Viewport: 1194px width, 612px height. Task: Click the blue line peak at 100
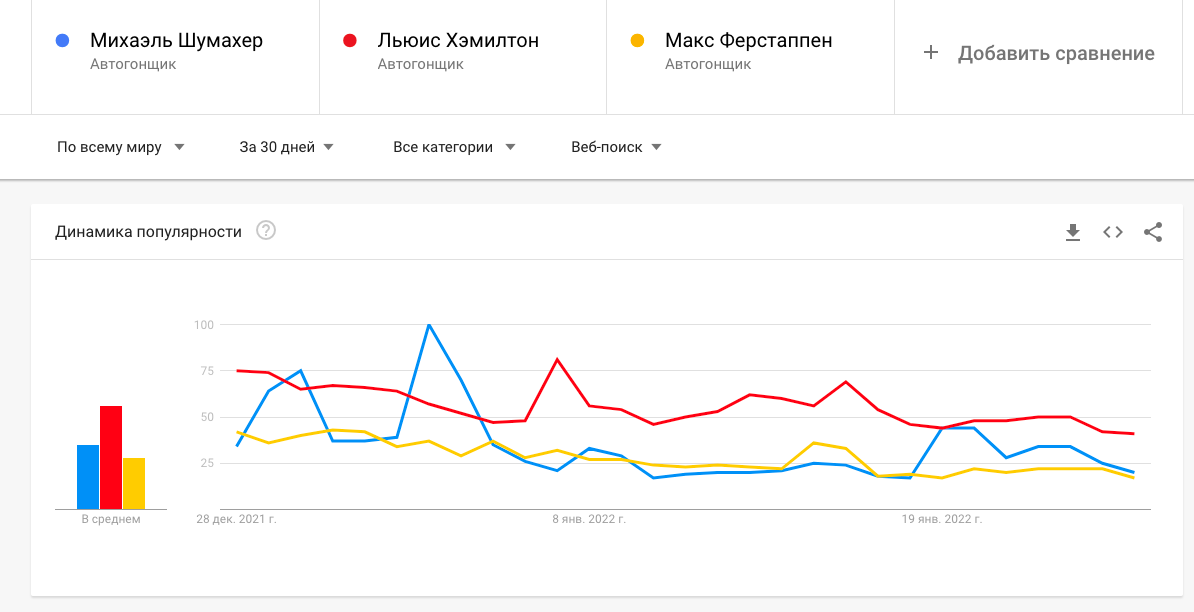pos(429,324)
